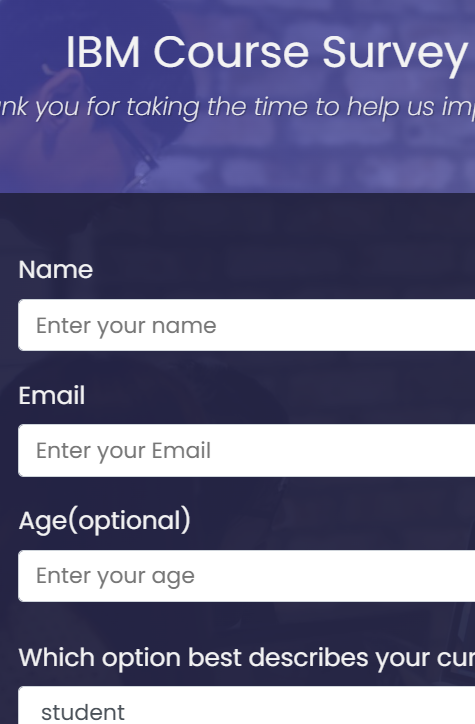Click the Name input field
This screenshot has height=724, width=475.
pos(247,325)
